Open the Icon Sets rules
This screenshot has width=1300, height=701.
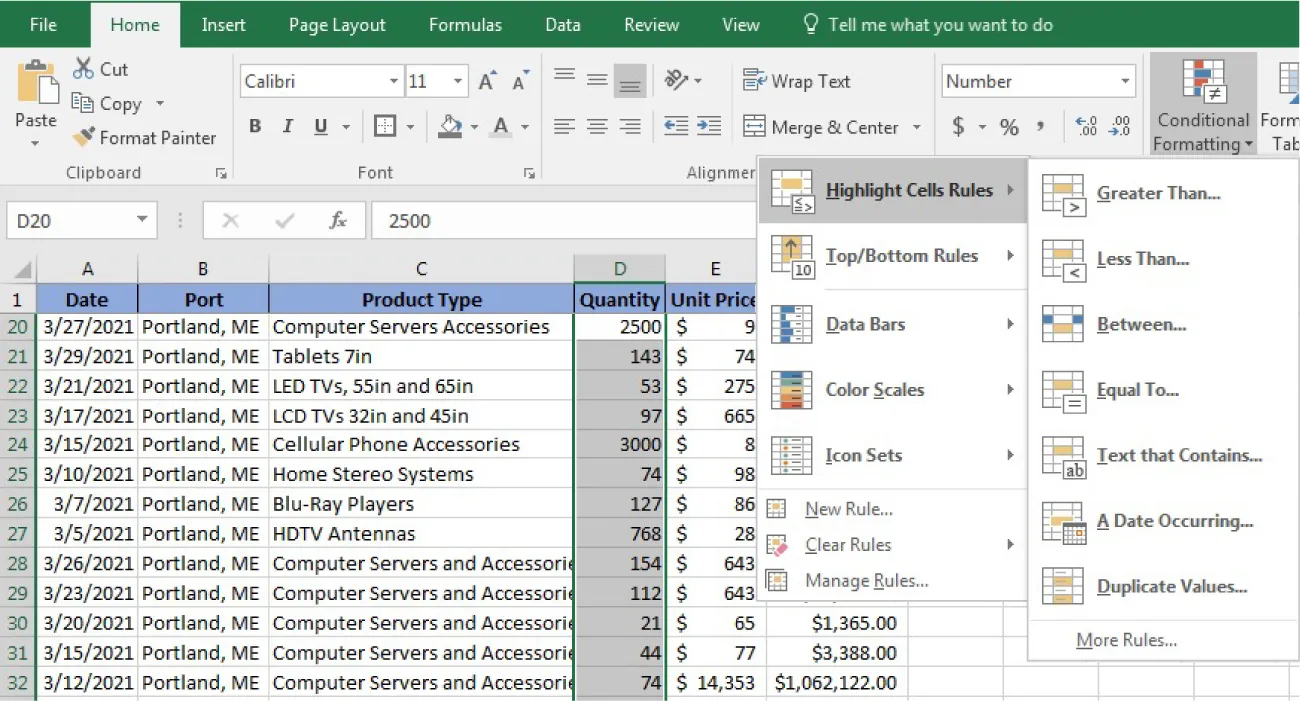[x=862, y=455]
